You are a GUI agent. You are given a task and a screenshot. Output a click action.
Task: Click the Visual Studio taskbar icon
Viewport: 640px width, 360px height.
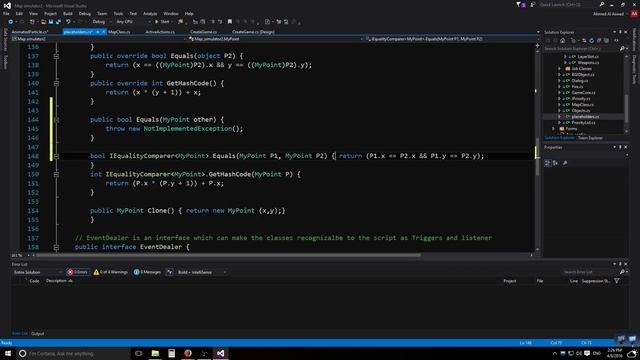pyautogui.click(x=220, y=353)
